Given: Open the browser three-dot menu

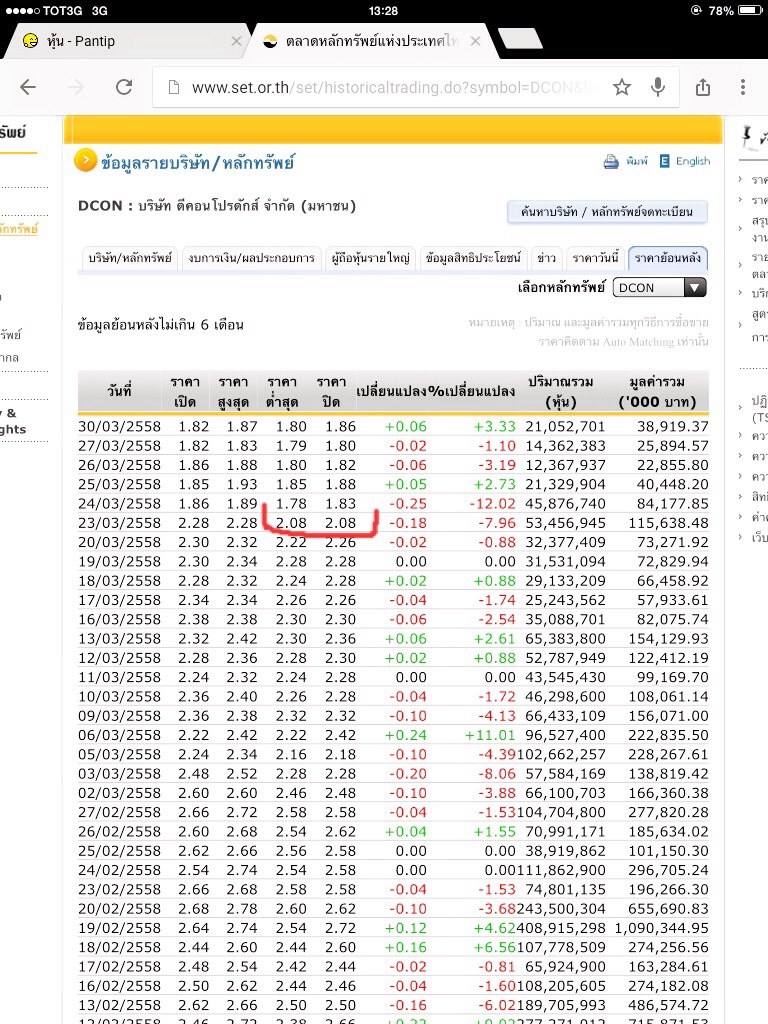Looking at the screenshot, I should tap(743, 87).
